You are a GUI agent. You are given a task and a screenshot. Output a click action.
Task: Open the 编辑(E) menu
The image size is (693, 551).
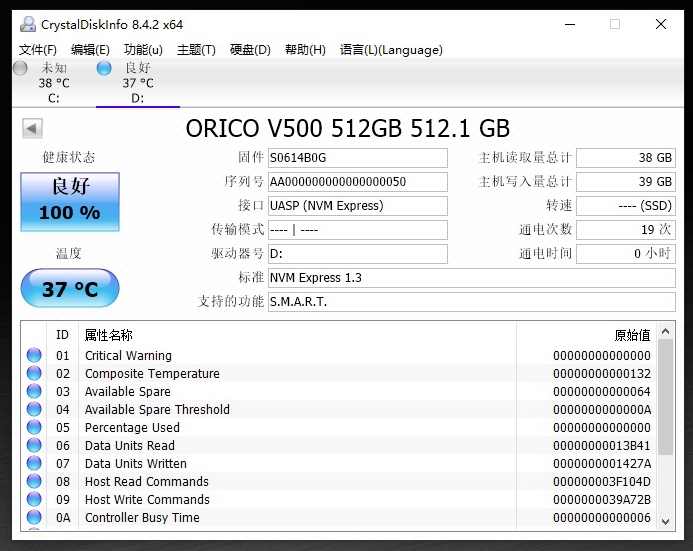point(90,49)
